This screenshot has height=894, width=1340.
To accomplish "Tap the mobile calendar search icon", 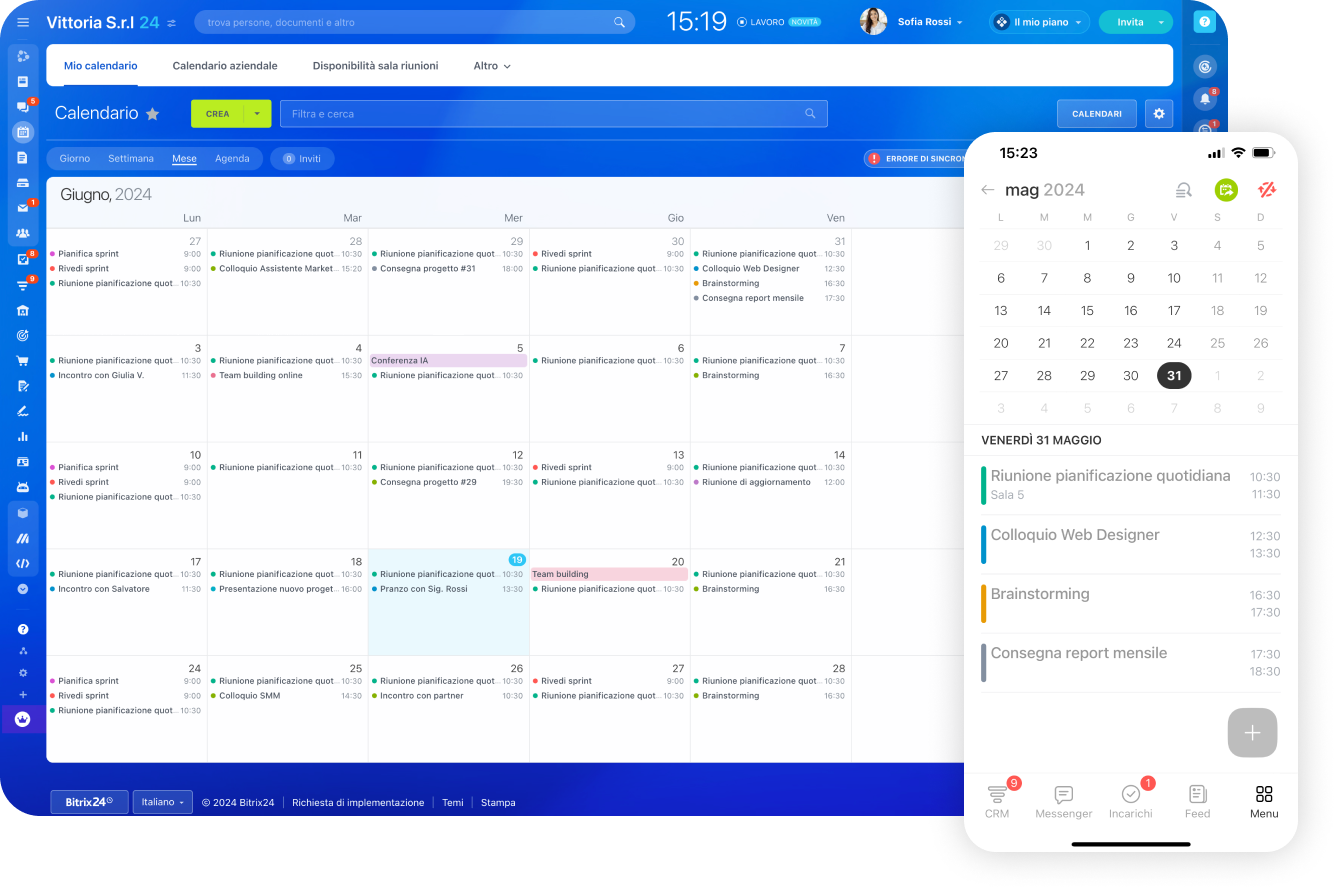I will (1183, 190).
